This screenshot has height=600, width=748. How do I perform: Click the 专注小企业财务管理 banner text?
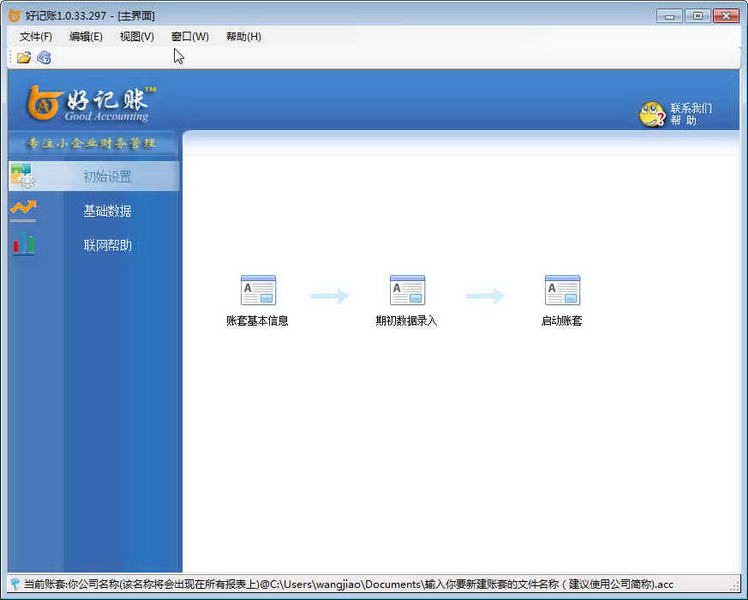(91, 143)
